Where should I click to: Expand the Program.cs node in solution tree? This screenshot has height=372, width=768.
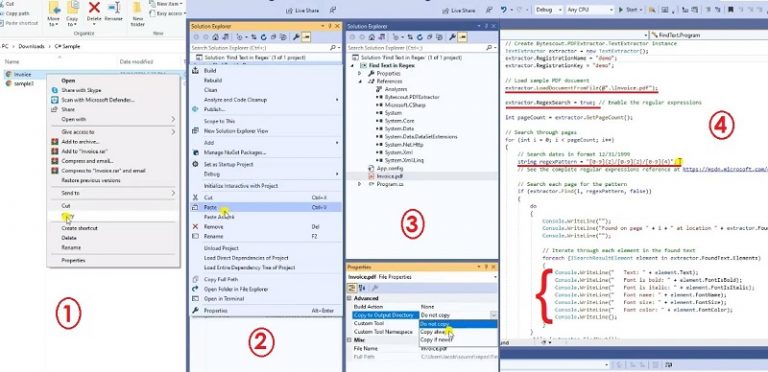tap(360, 184)
